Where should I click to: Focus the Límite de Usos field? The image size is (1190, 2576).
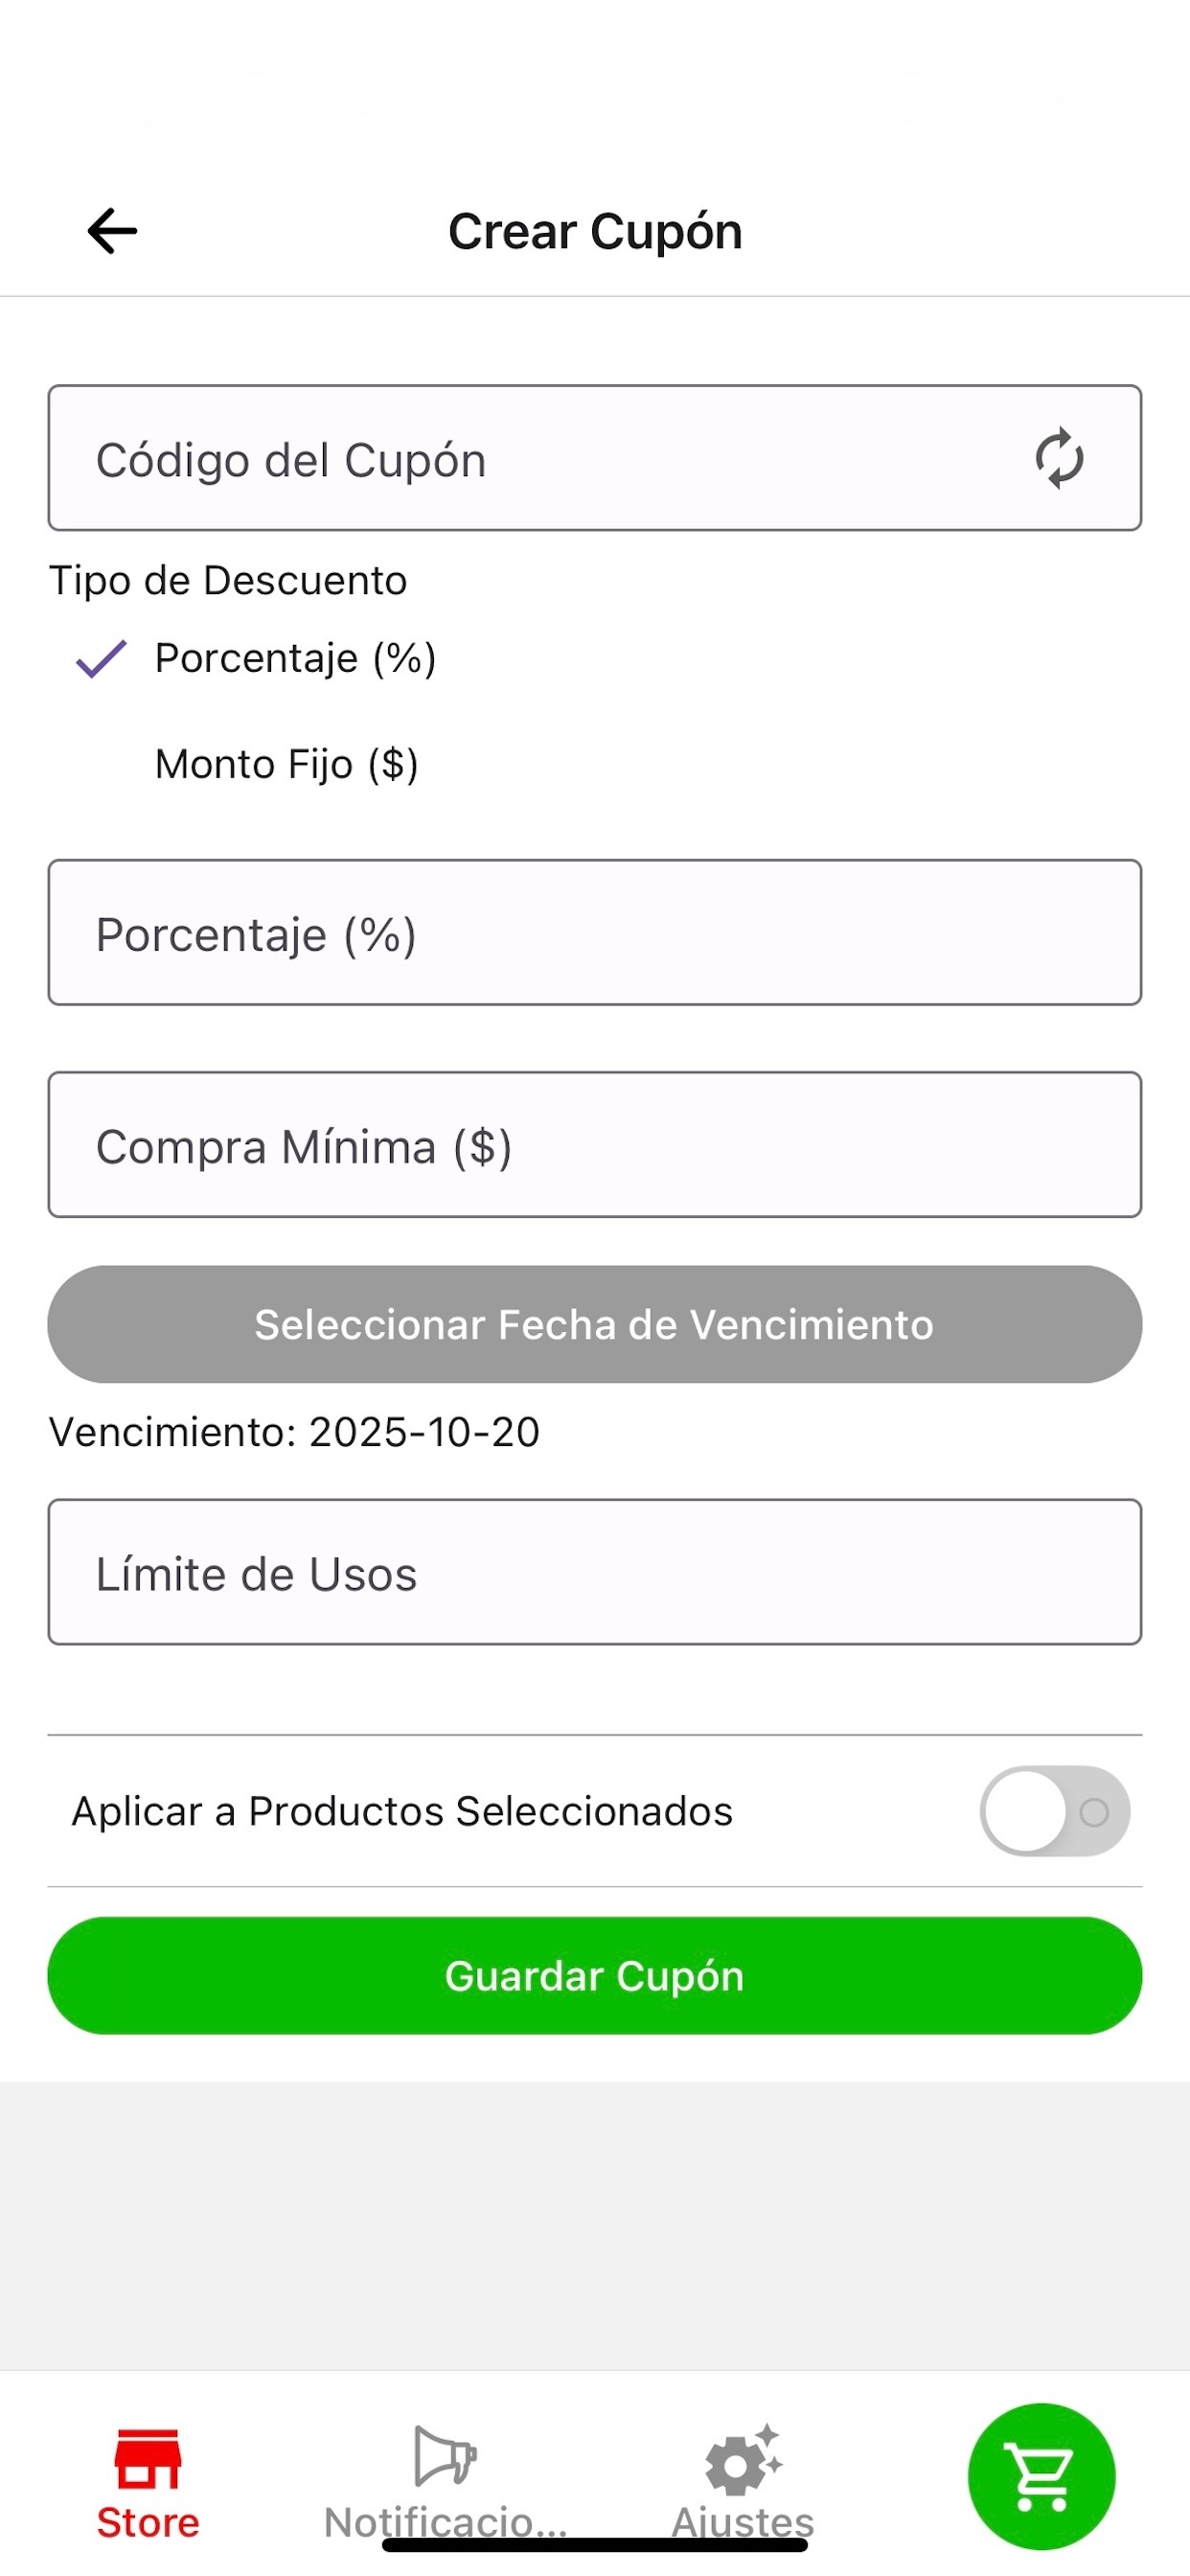[x=595, y=1571]
